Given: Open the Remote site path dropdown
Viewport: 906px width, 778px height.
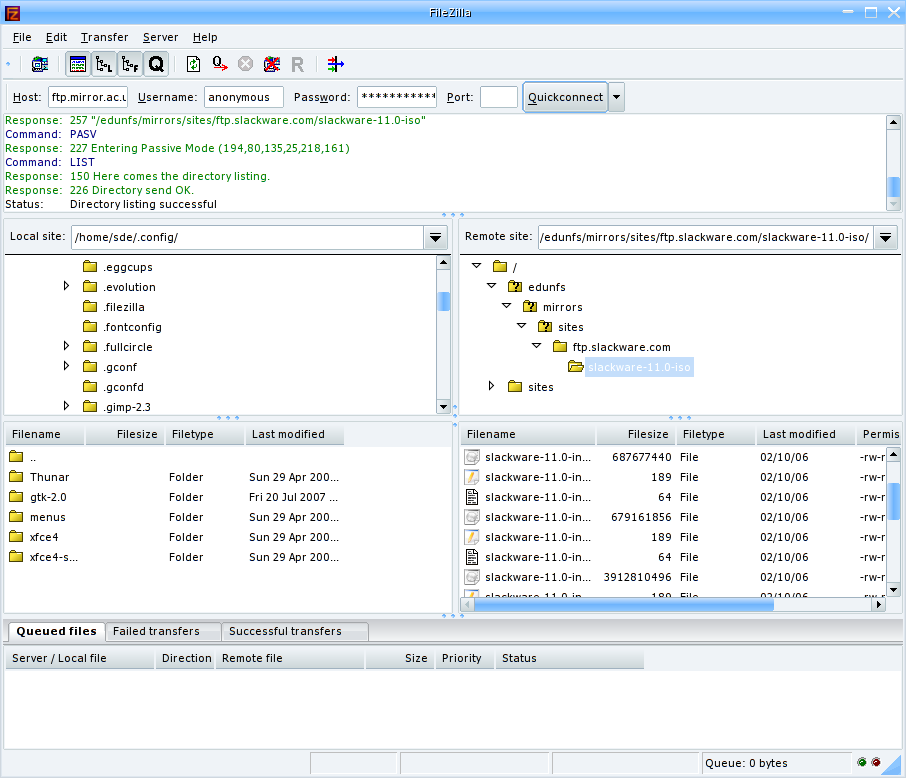Looking at the screenshot, I should tap(886, 238).
